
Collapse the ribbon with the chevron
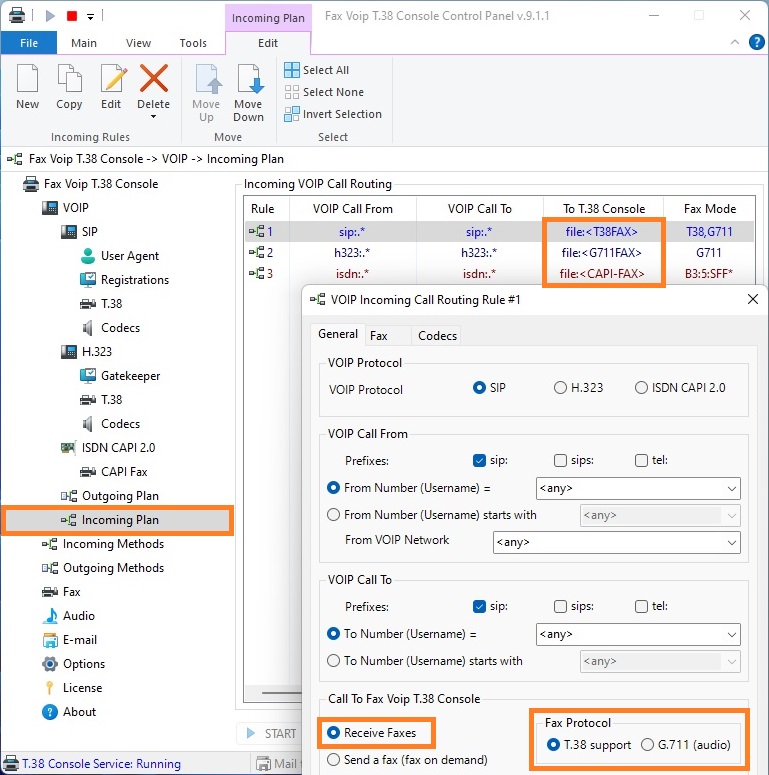[x=735, y=42]
